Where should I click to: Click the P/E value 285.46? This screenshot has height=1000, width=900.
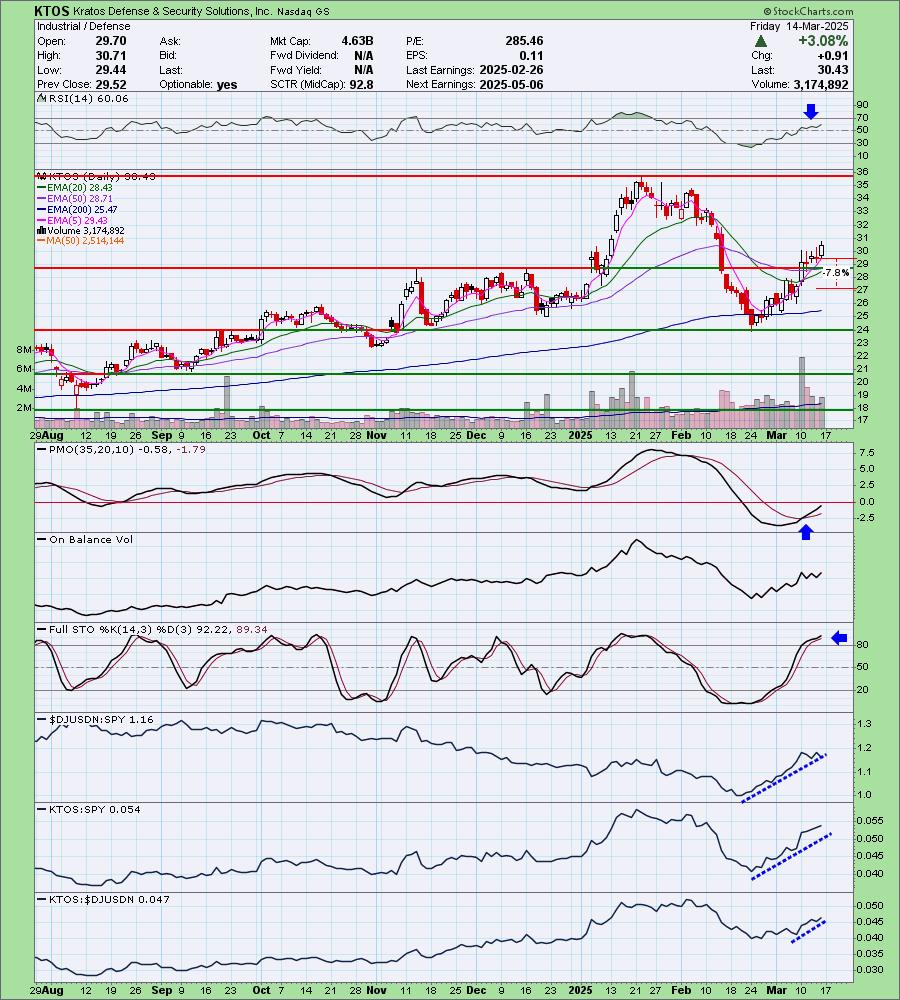pos(524,41)
